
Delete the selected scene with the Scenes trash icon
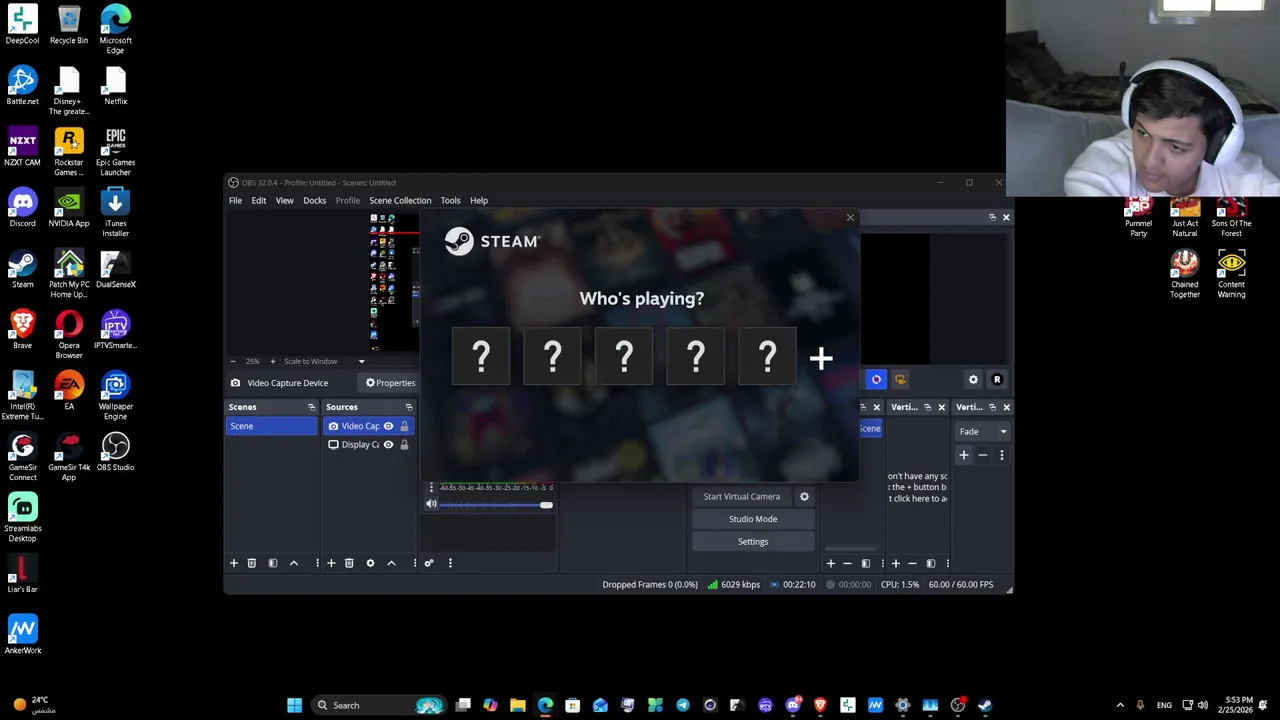252,563
